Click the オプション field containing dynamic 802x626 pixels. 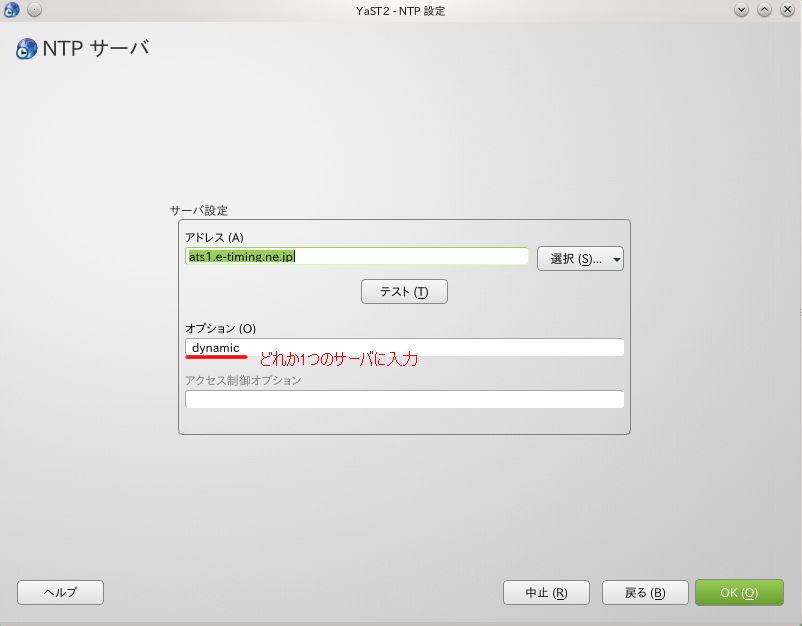tap(404, 347)
